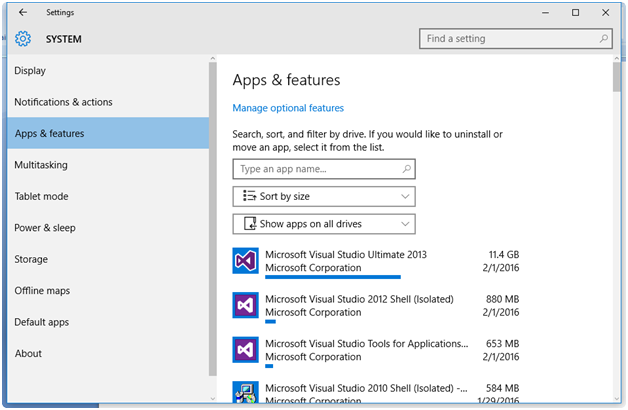
Task: Click the Visual Studio Tools for Applications icon
Action: pos(246,350)
